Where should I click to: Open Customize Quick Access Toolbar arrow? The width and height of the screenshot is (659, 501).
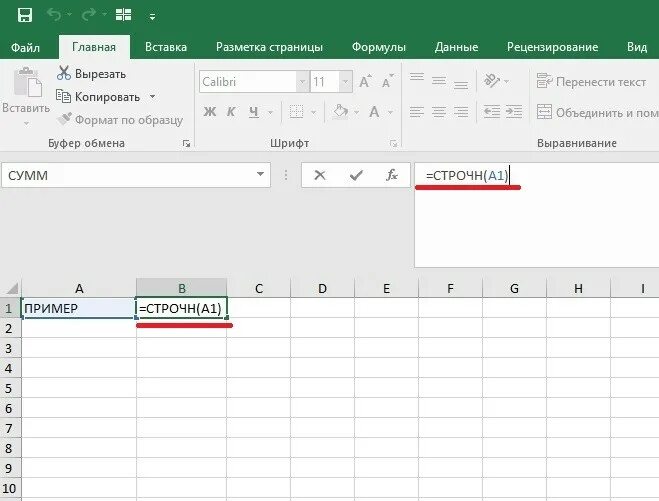point(153,17)
